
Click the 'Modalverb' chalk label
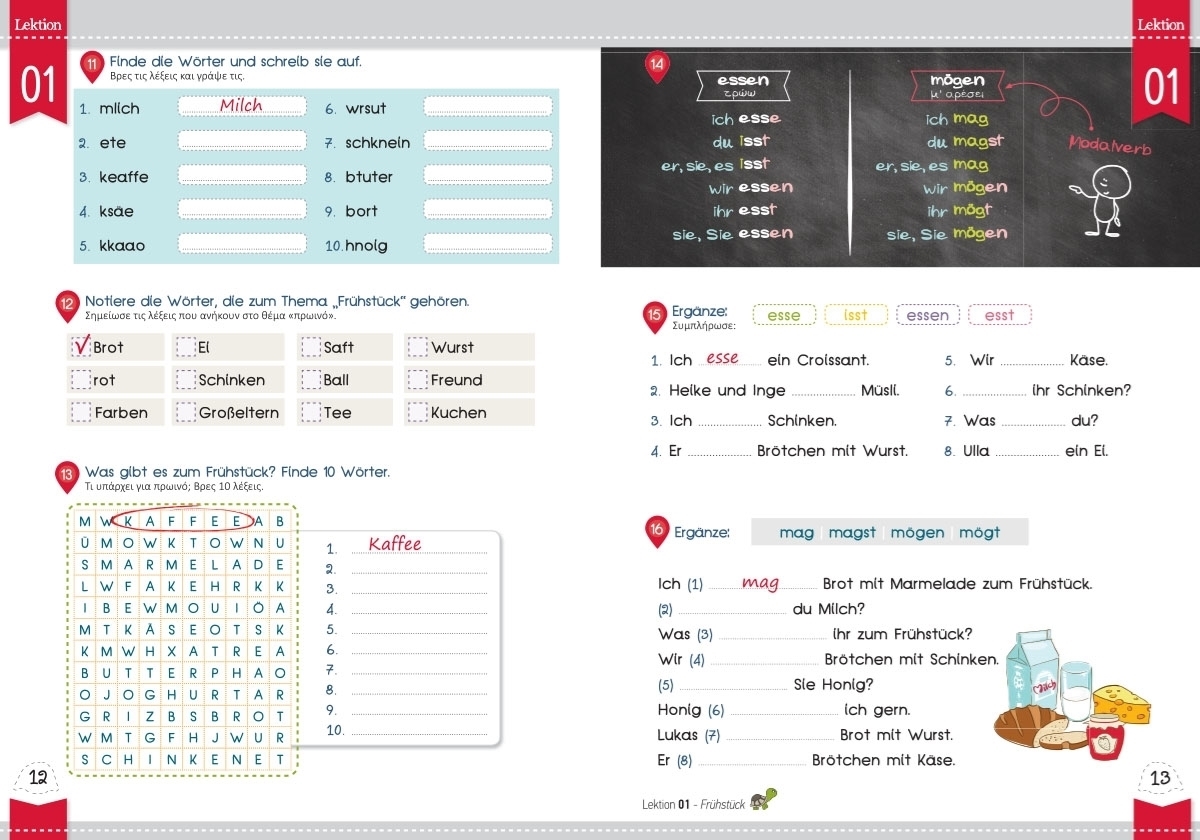(1110, 147)
